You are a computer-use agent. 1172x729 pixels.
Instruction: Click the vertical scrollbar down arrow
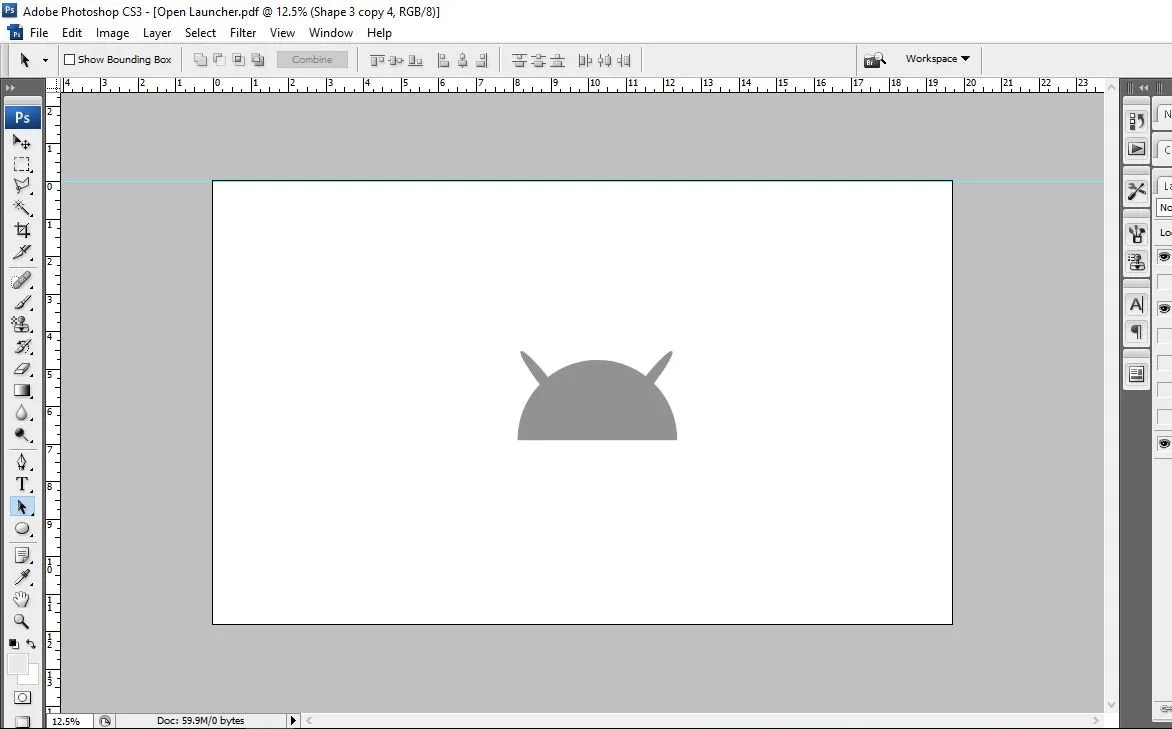click(1111, 704)
